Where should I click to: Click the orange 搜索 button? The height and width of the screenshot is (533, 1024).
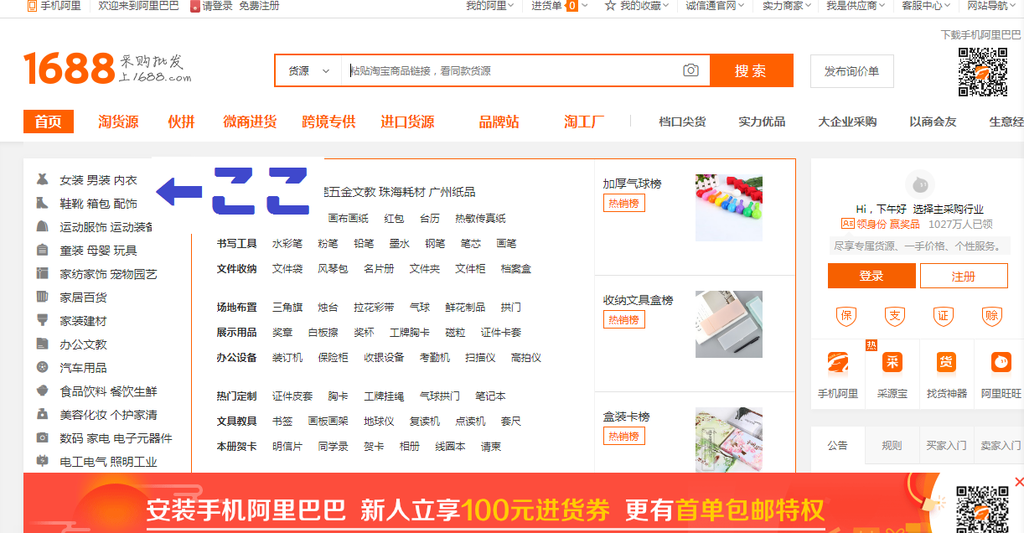tap(751, 71)
